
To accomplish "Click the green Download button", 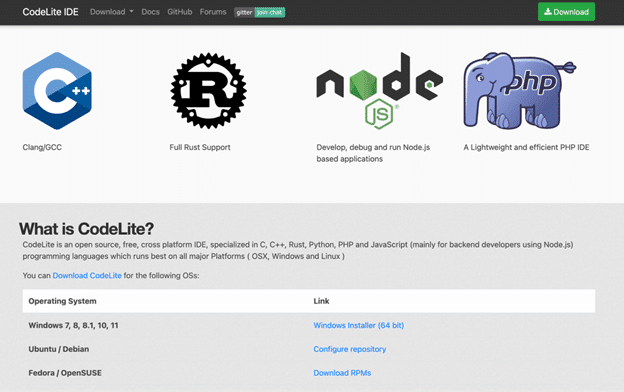I will click(566, 12).
